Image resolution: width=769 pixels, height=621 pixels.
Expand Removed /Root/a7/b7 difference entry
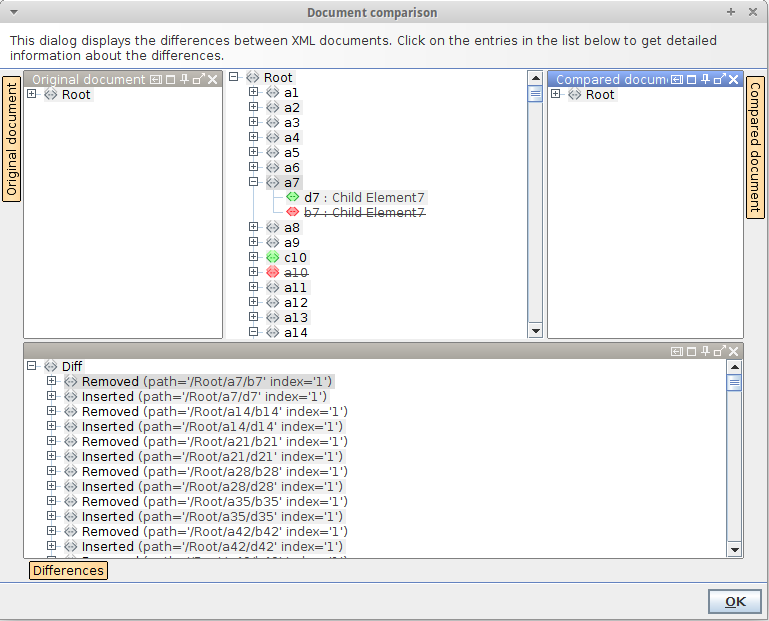51,381
